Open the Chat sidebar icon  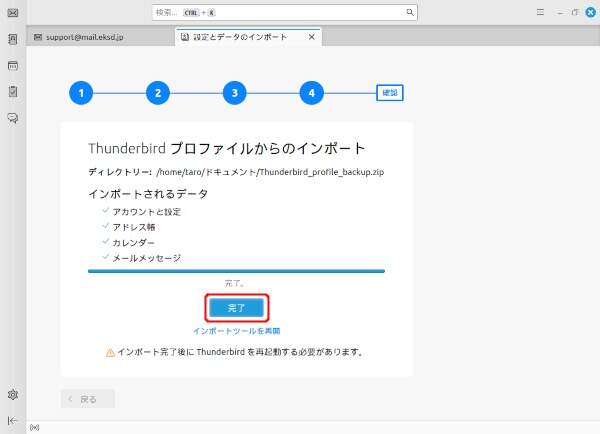[x=13, y=118]
